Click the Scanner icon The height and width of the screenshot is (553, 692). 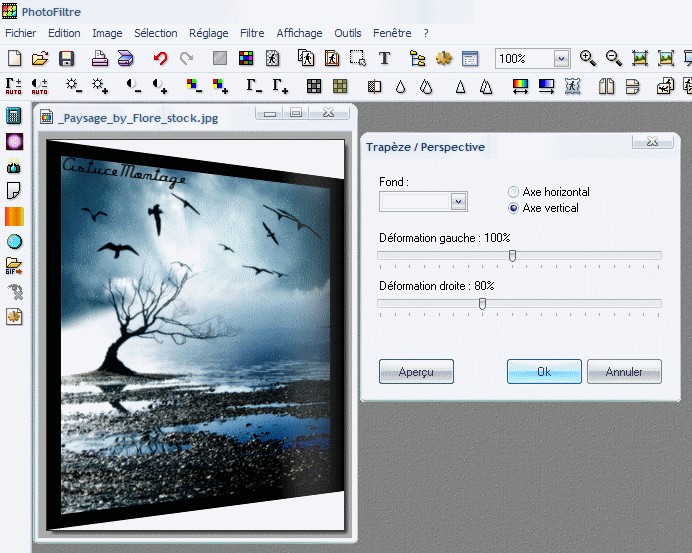point(126,58)
